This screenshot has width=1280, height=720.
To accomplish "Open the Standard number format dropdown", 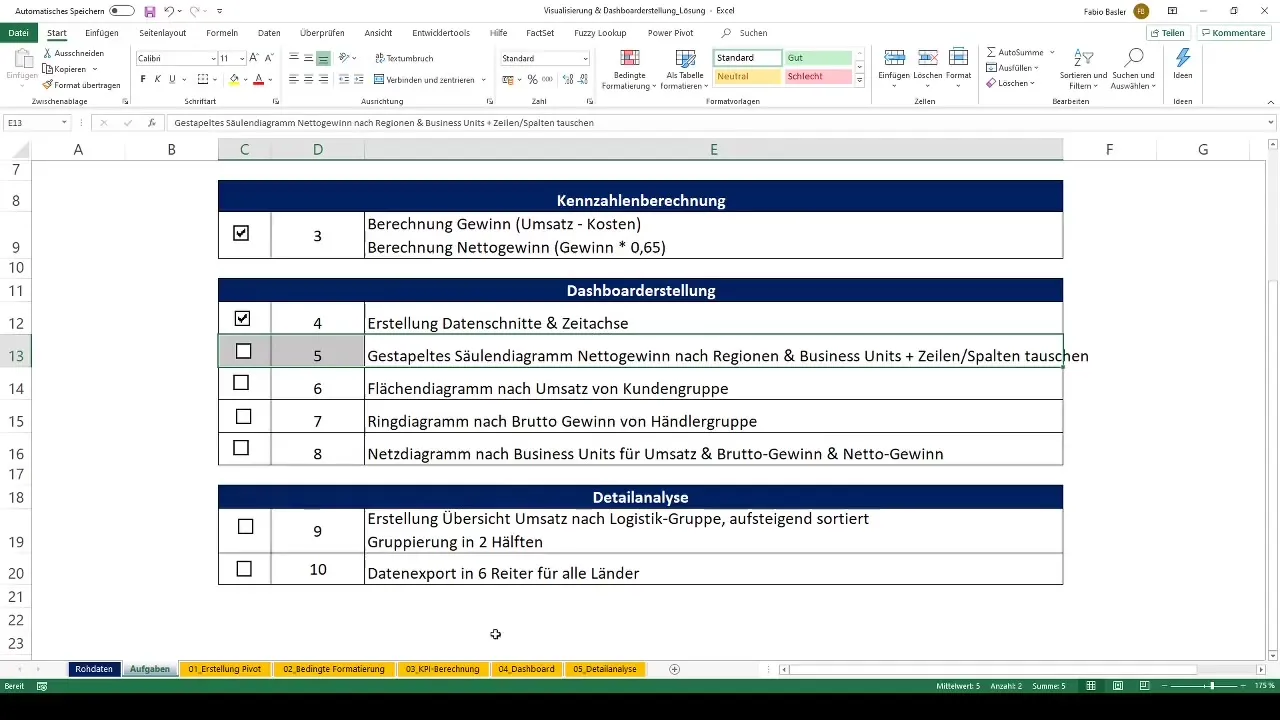I will point(585,59).
